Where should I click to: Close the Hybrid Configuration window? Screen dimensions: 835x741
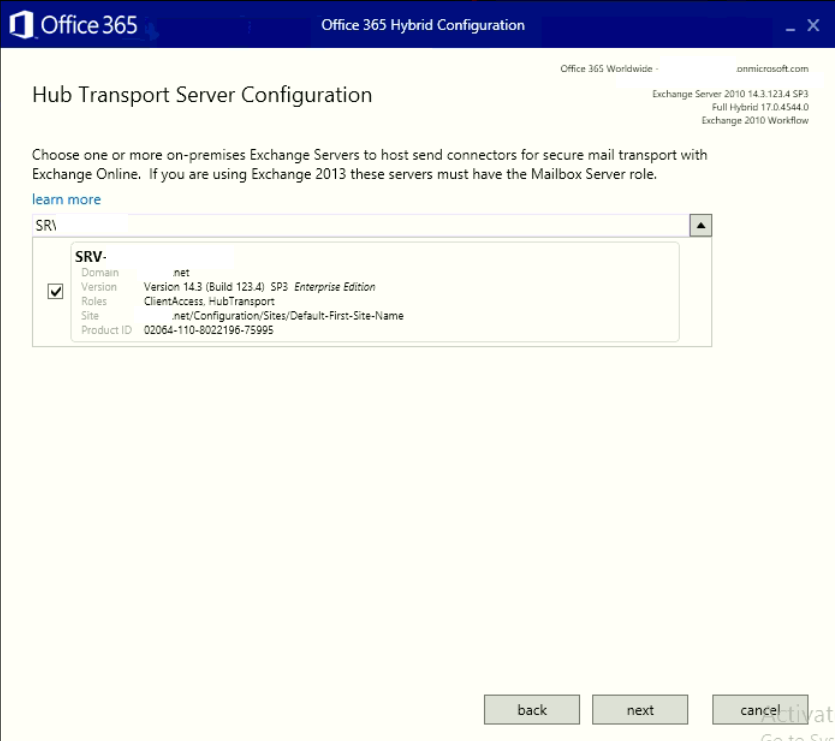pos(813,25)
